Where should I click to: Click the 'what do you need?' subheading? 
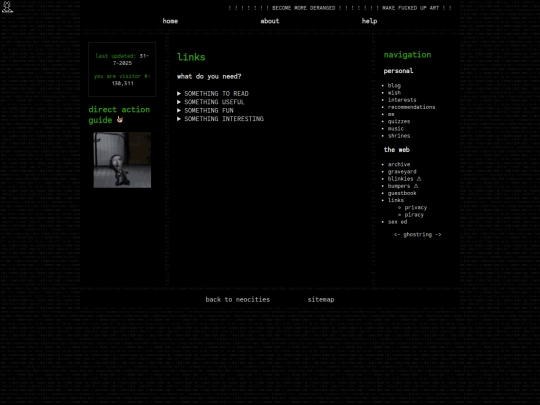[x=209, y=76]
